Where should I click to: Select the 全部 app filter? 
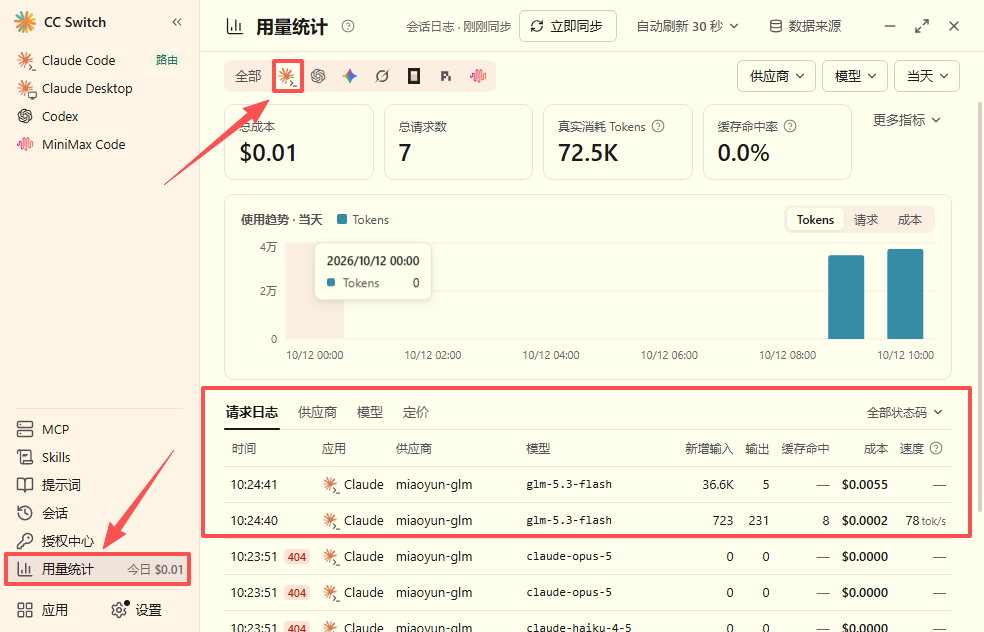click(x=248, y=77)
